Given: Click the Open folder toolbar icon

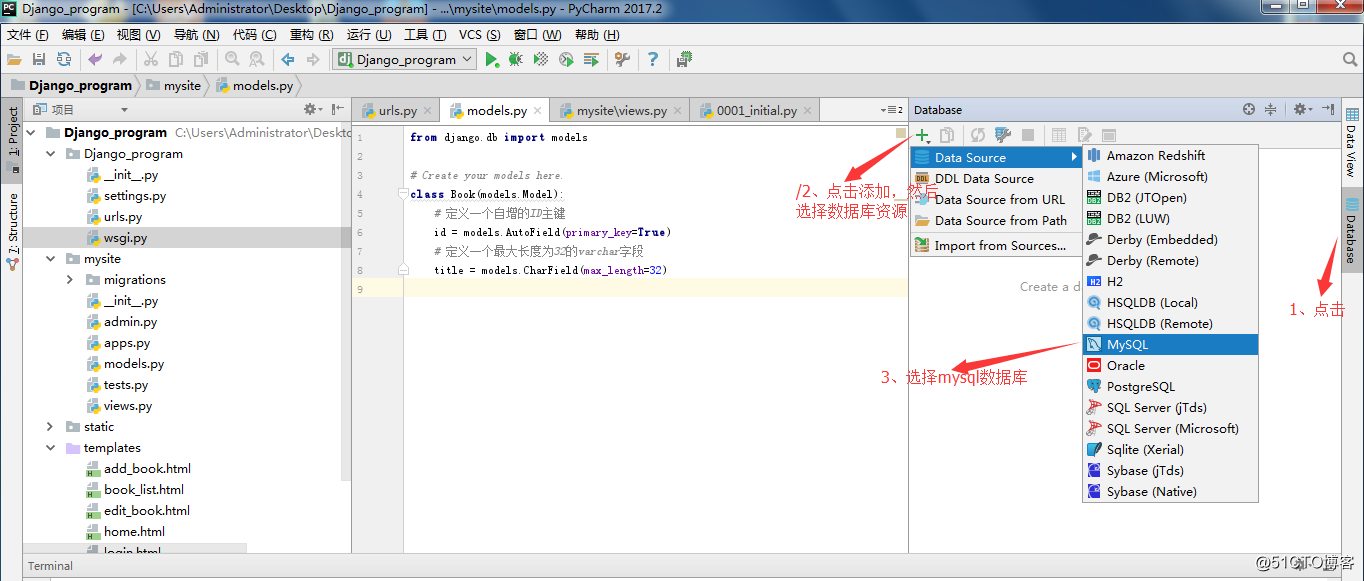Looking at the screenshot, I should [14, 60].
